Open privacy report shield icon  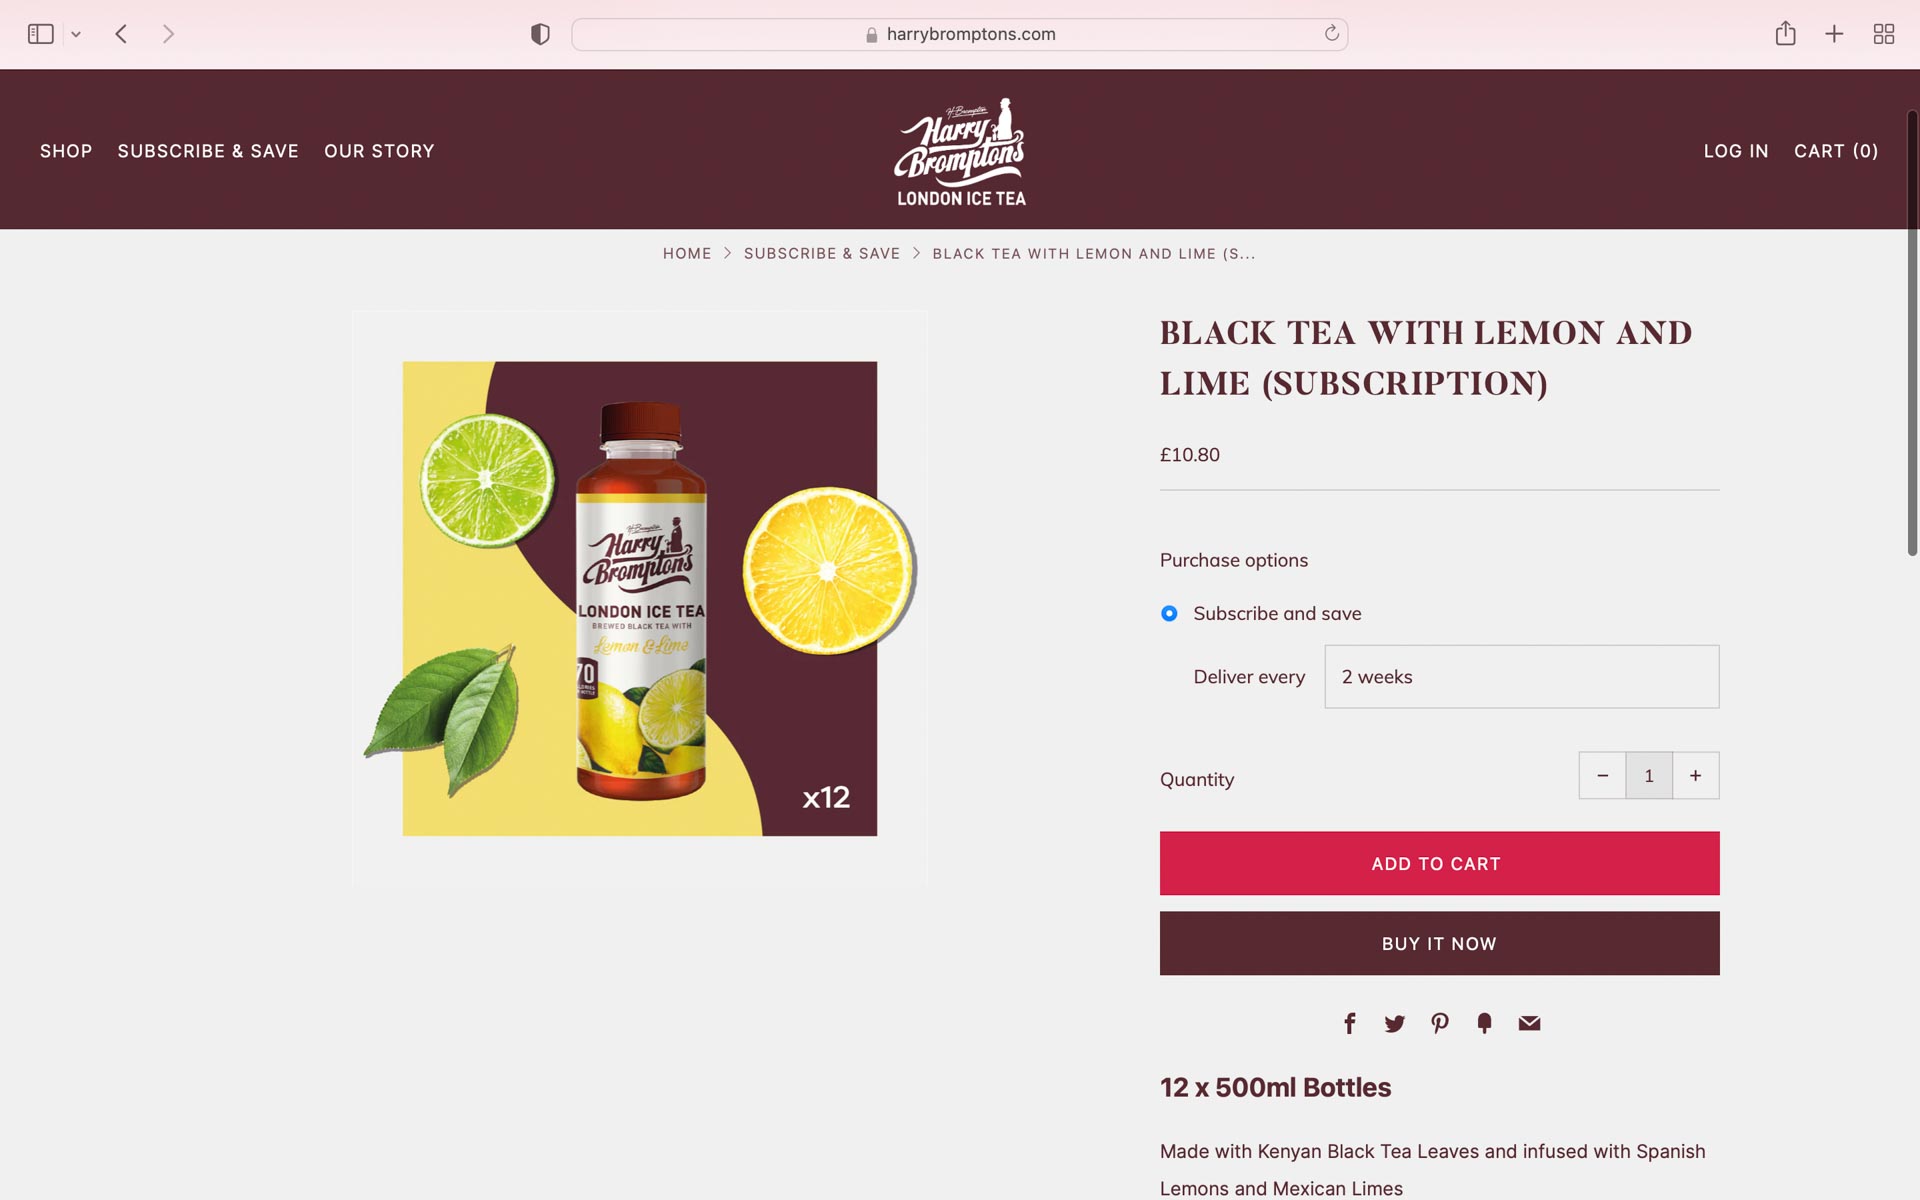[540, 34]
